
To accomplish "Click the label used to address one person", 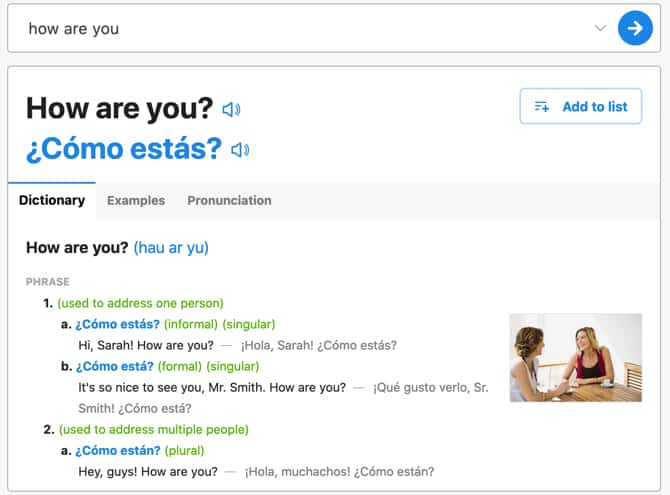I will tap(141, 303).
